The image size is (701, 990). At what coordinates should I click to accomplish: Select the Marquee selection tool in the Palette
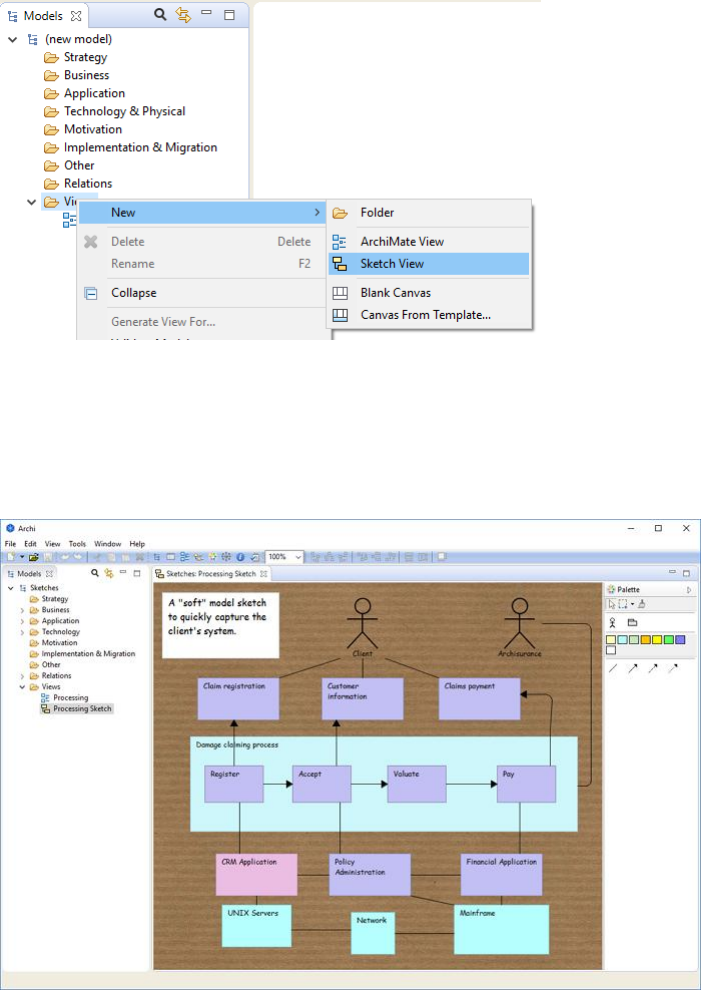click(623, 604)
